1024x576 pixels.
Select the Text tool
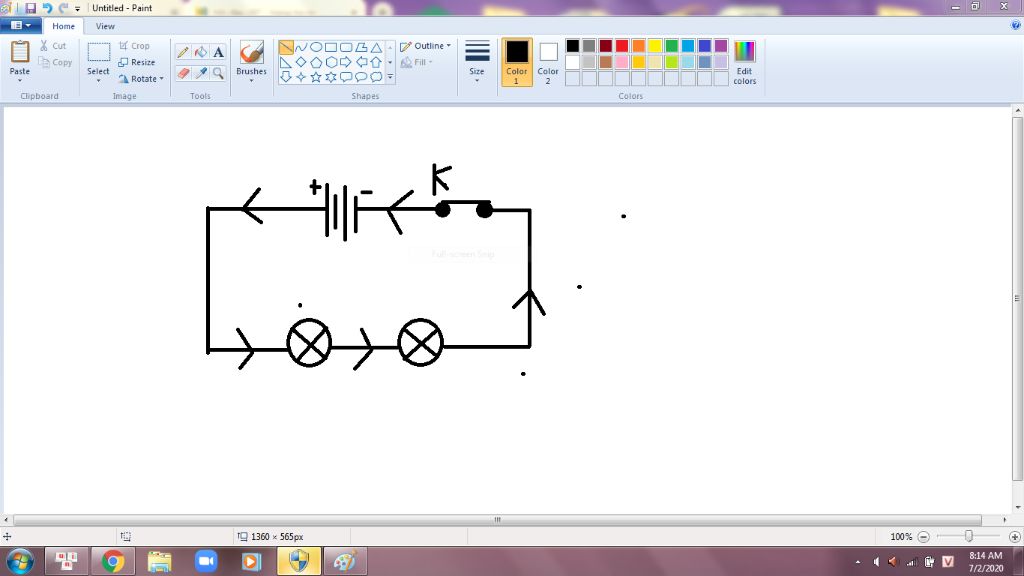click(x=218, y=52)
